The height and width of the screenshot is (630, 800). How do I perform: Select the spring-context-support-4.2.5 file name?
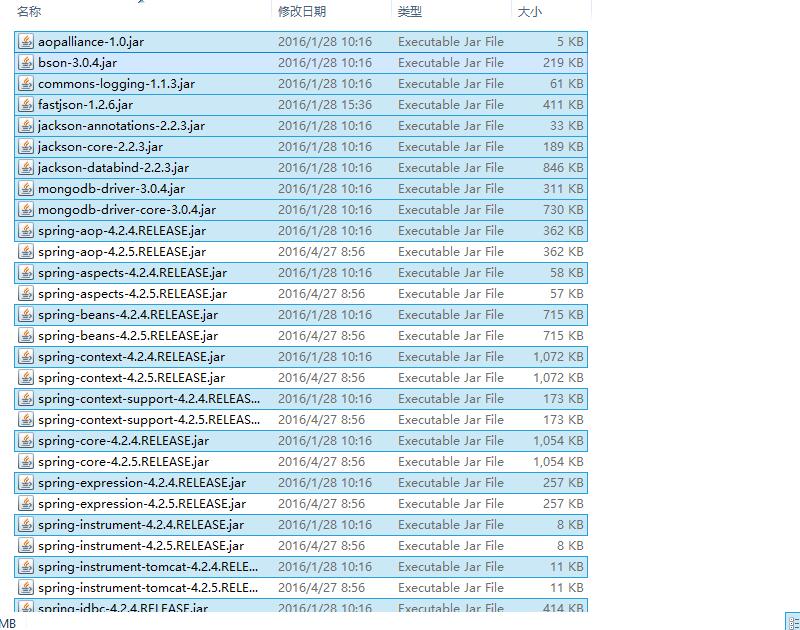coord(149,420)
